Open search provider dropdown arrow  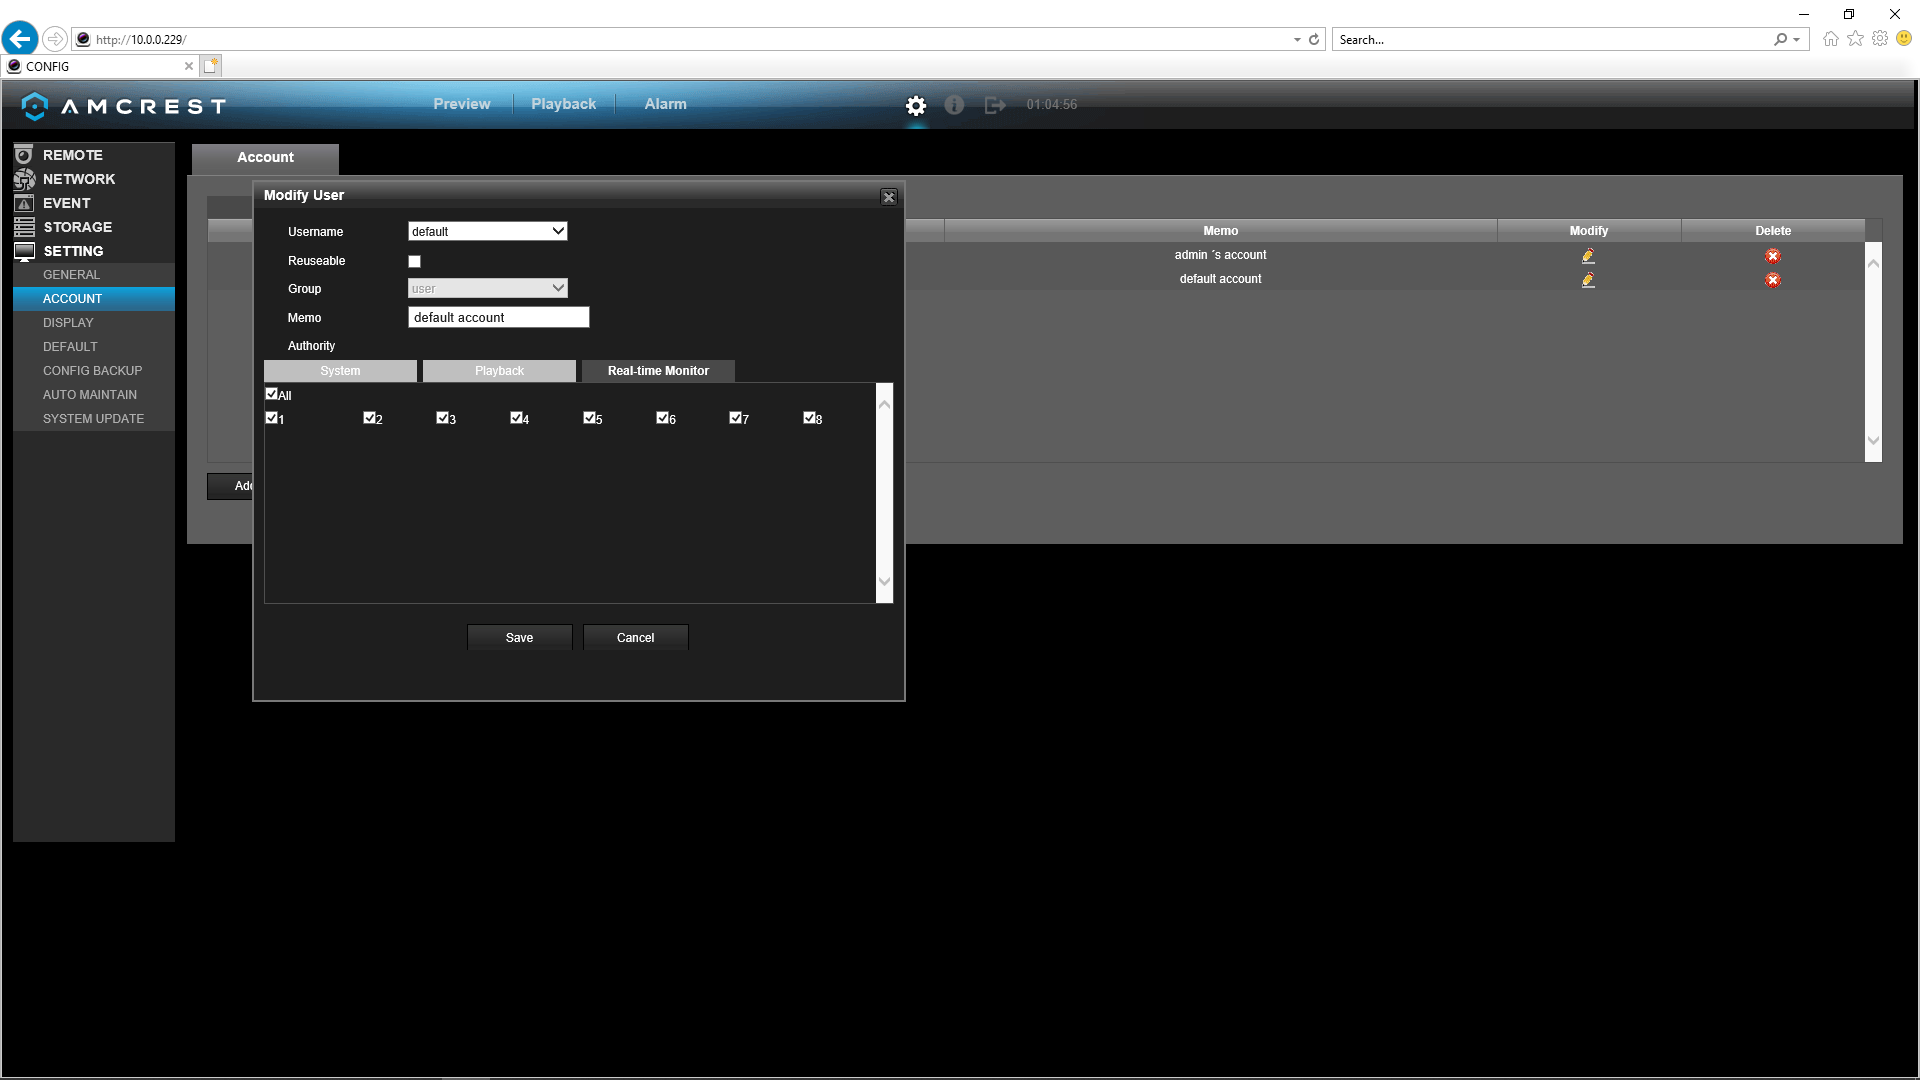pos(1797,40)
